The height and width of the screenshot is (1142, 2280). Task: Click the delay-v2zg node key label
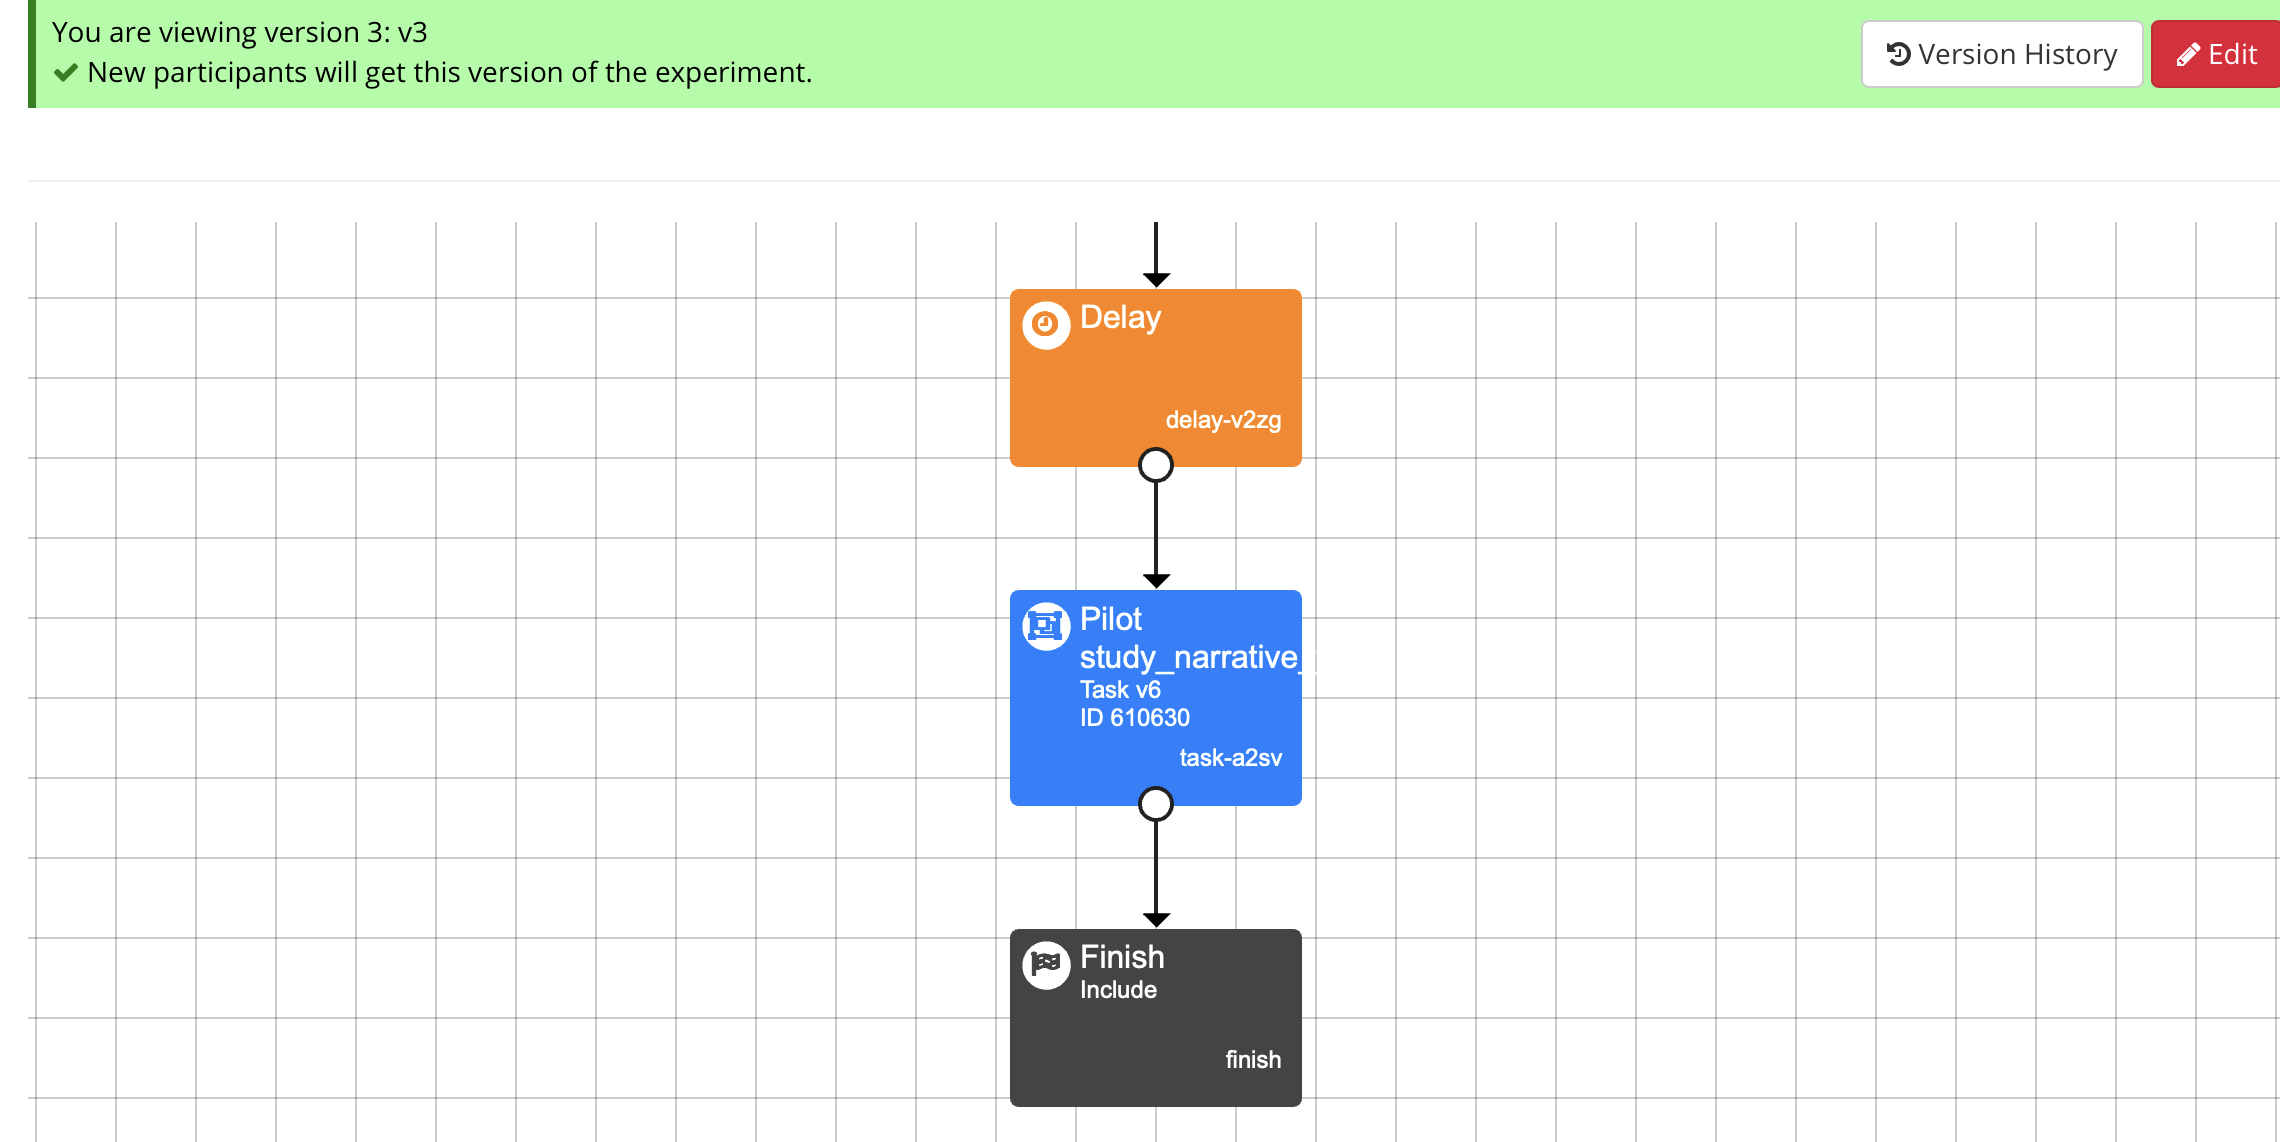pos(1223,420)
